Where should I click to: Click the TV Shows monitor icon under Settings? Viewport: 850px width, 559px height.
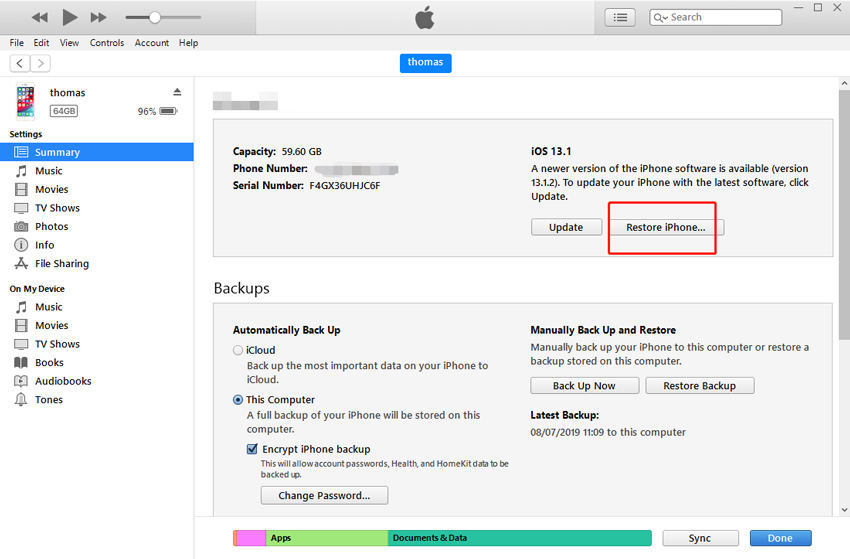21,208
